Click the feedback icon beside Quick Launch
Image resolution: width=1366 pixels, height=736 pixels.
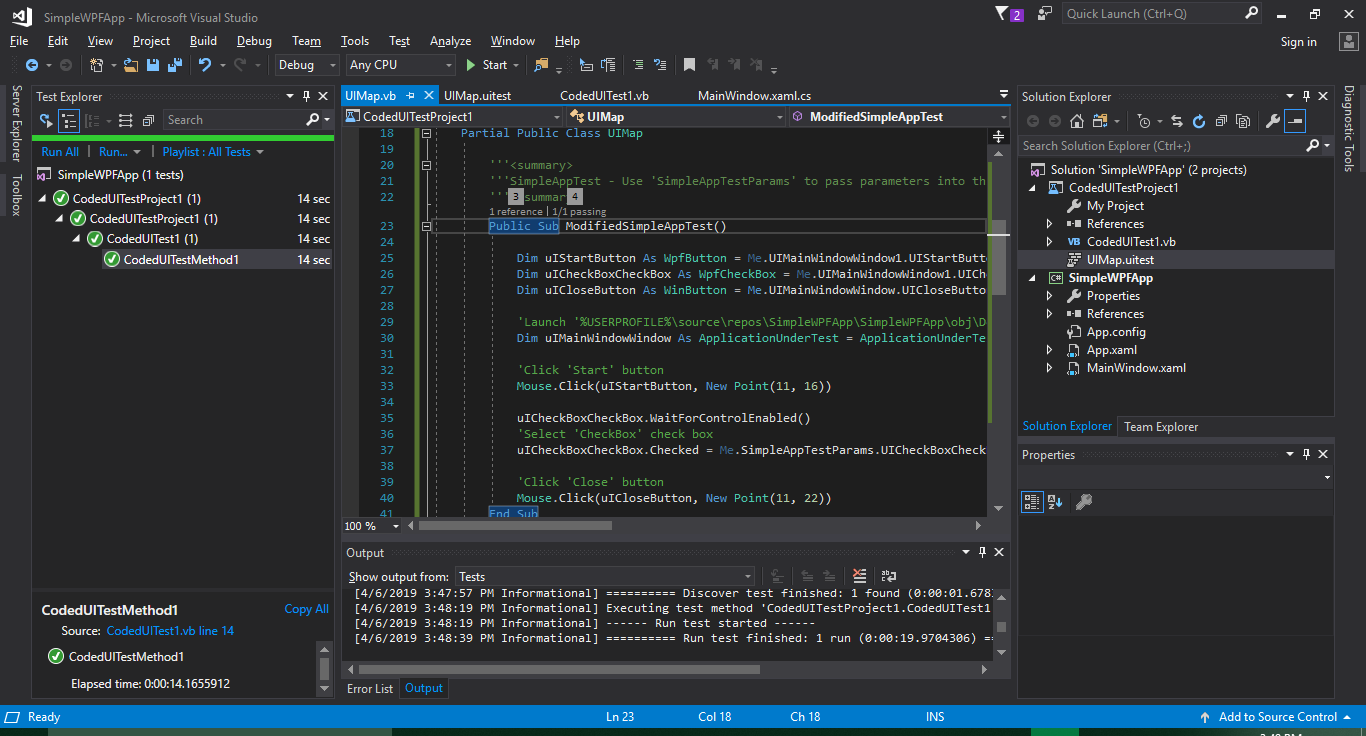(1045, 13)
